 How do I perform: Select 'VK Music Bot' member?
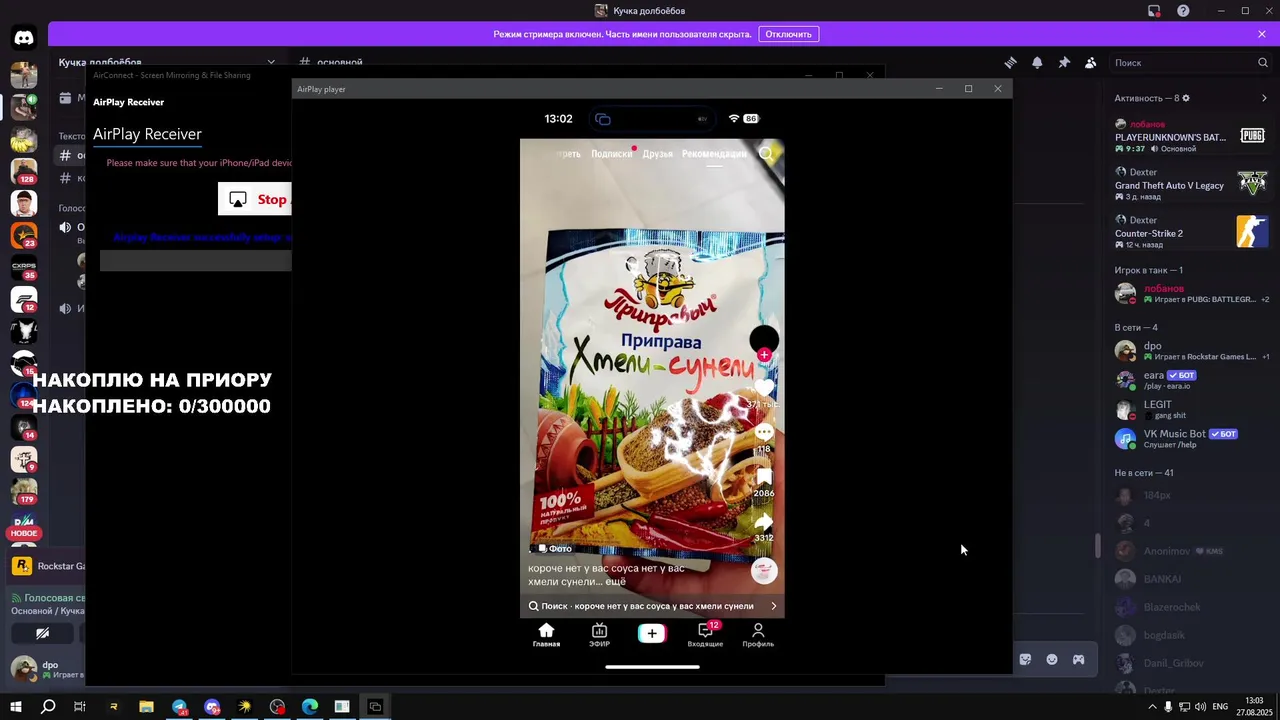(x=1190, y=438)
